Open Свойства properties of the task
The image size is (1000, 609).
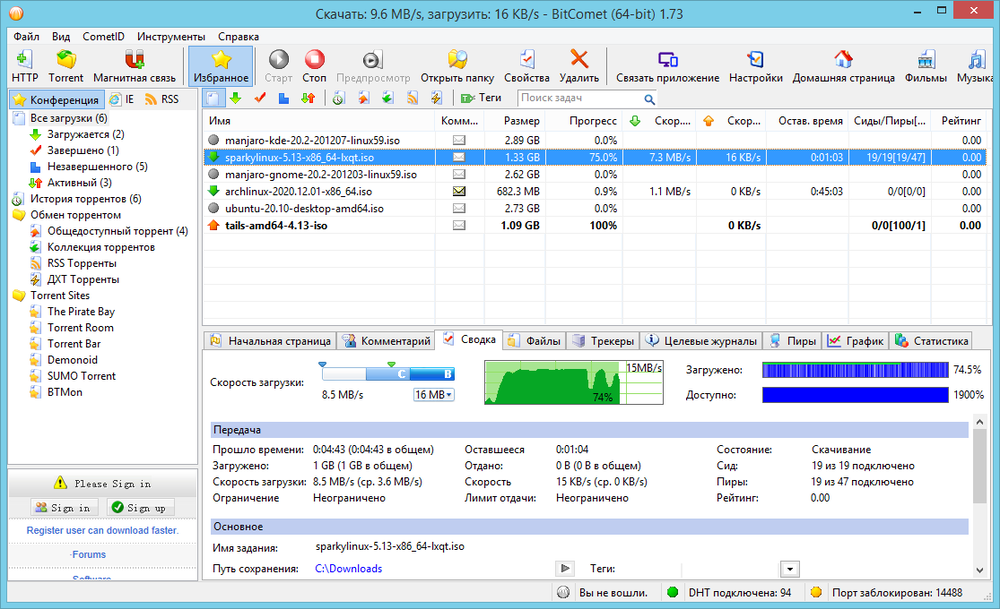click(x=526, y=66)
